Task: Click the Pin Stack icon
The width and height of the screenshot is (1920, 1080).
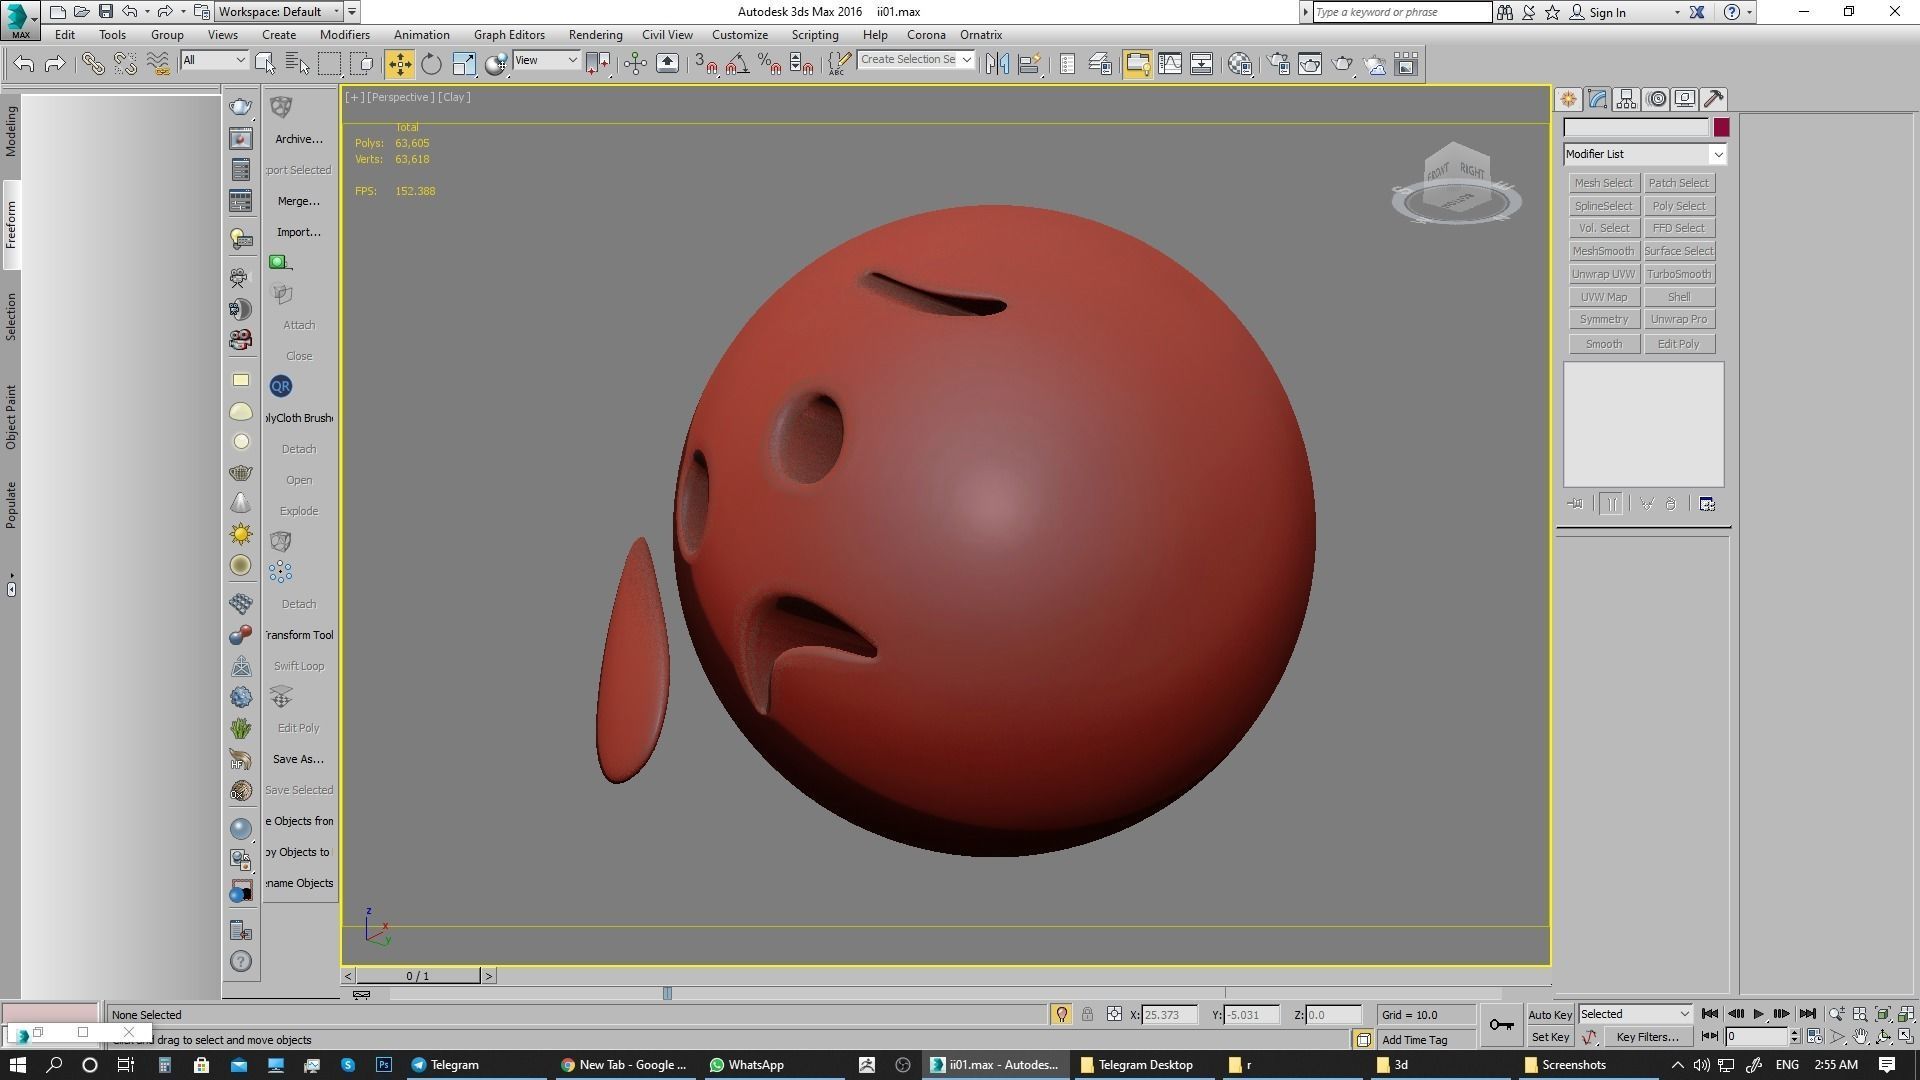Action: pyautogui.click(x=1576, y=504)
